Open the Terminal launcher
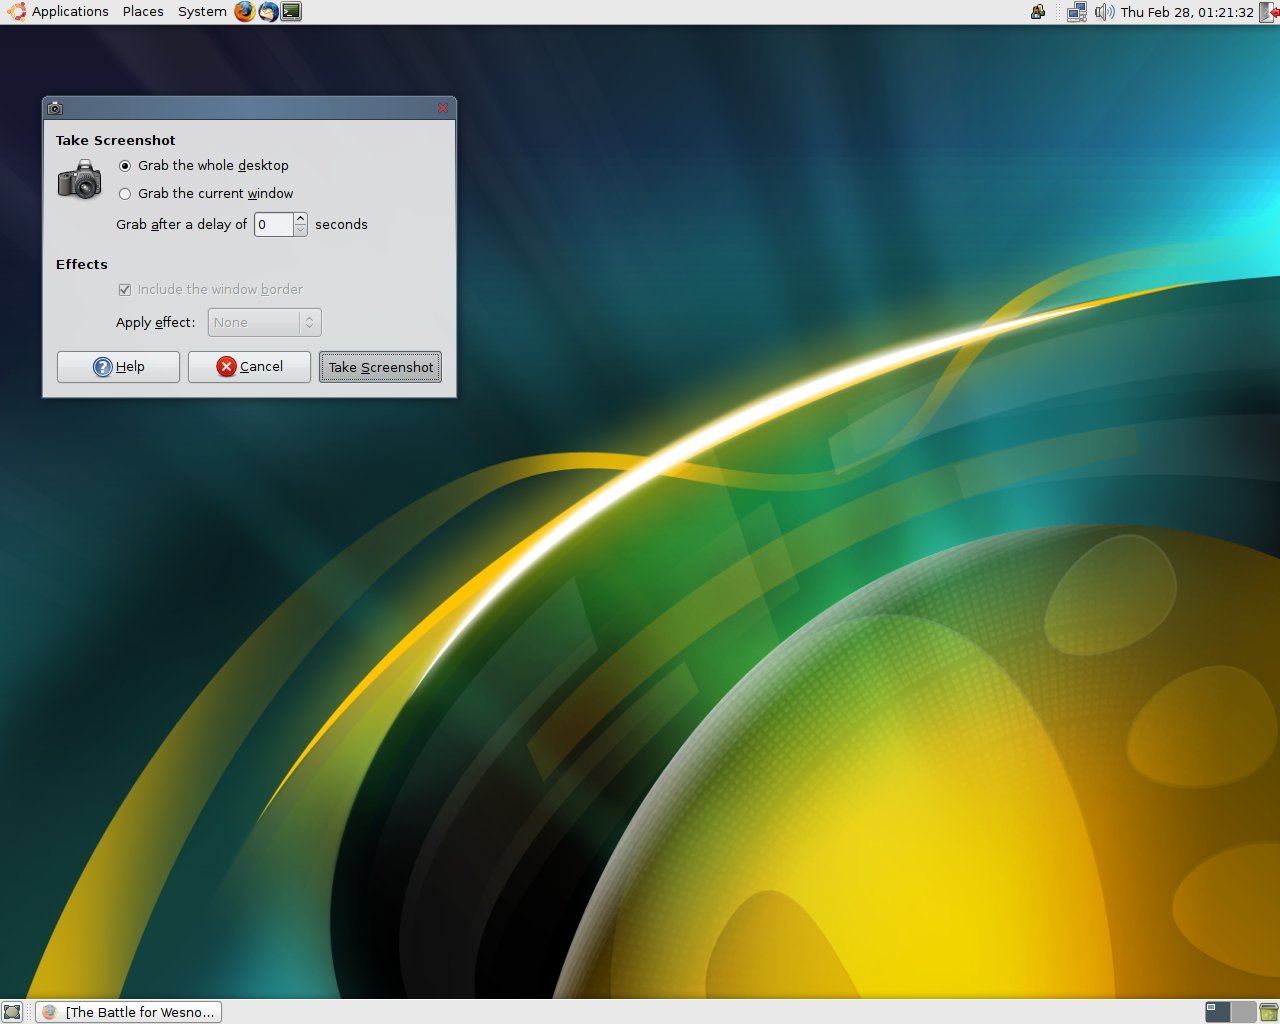The height and width of the screenshot is (1024, 1280). [x=291, y=12]
